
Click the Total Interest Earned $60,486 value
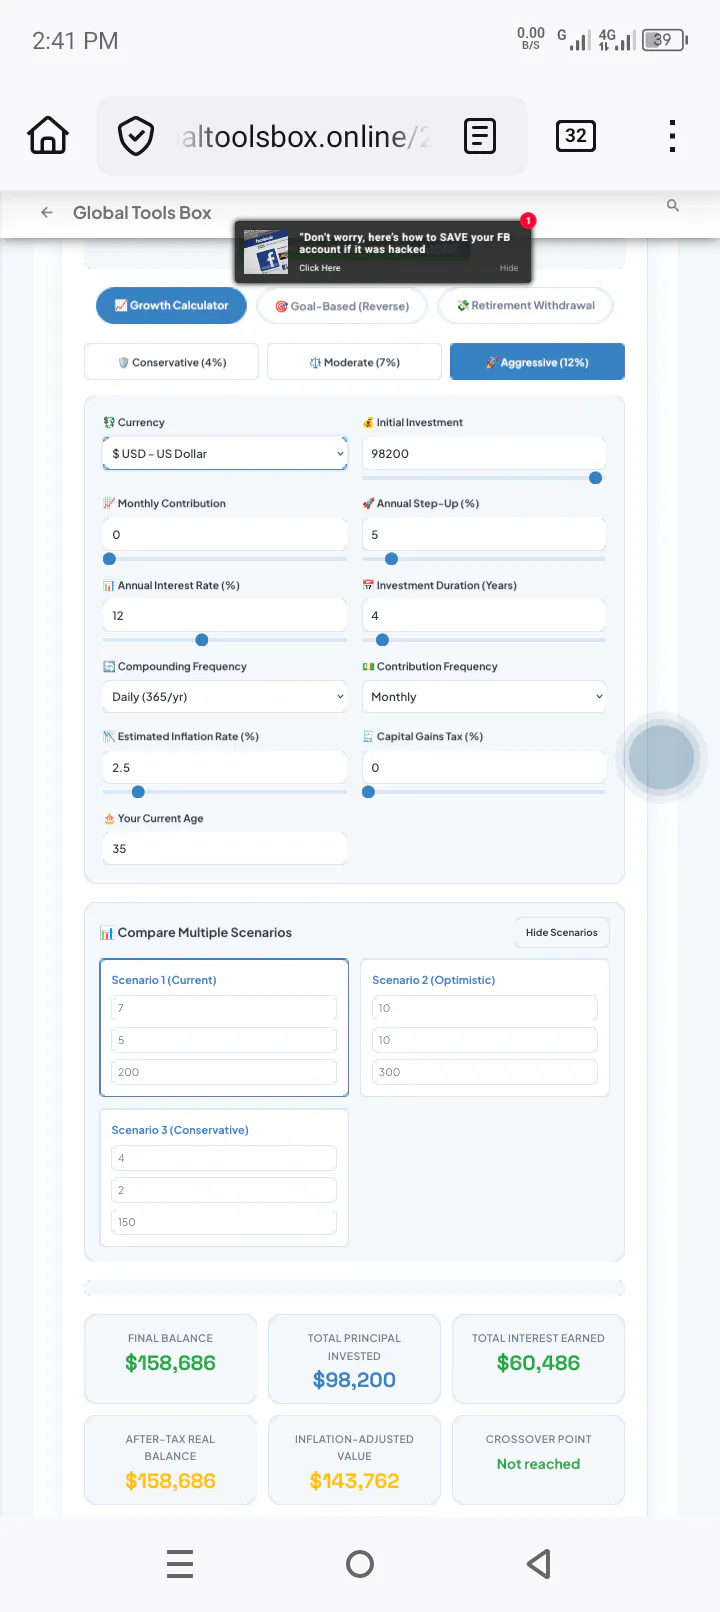click(538, 1363)
